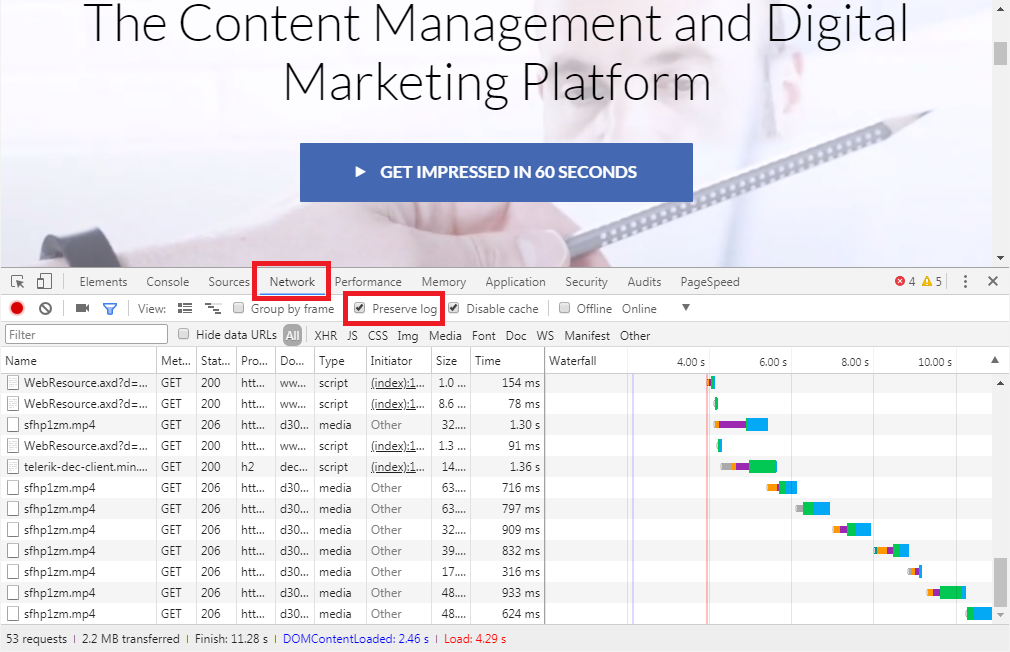Viewport: 1010px width, 652px height.
Task: Open the Elements tab
Action: (103, 282)
